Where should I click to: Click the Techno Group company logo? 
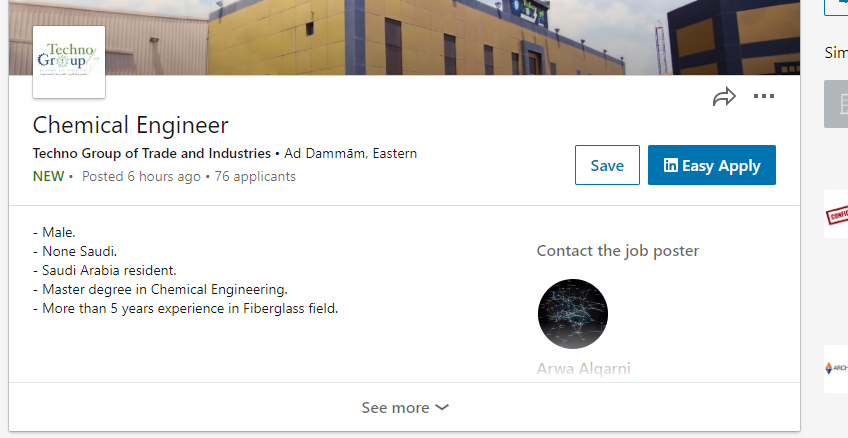click(x=69, y=62)
